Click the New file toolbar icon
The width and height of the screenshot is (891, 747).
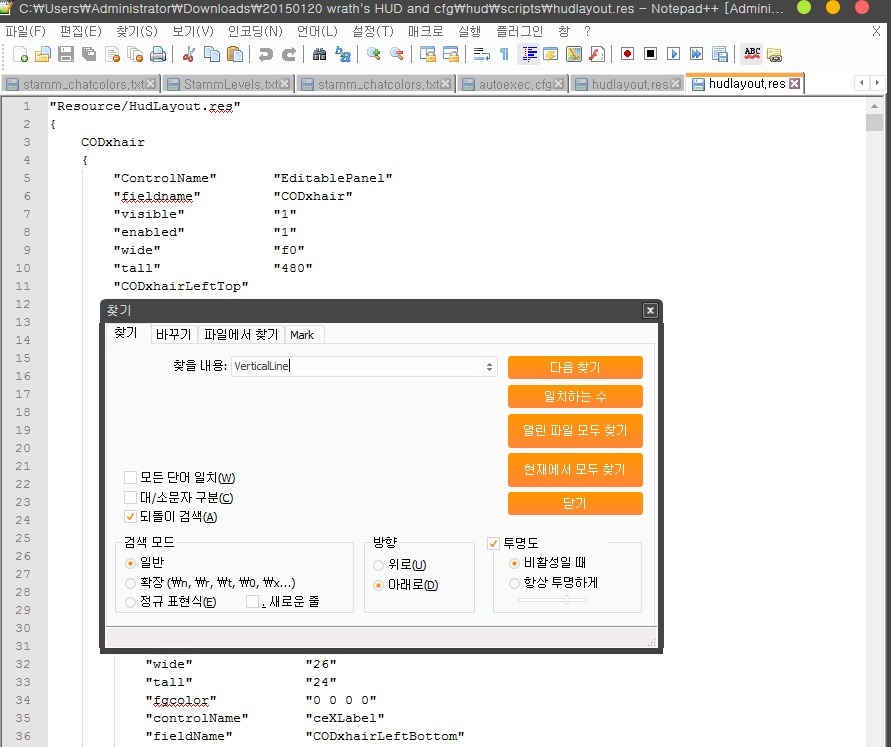click(20, 54)
